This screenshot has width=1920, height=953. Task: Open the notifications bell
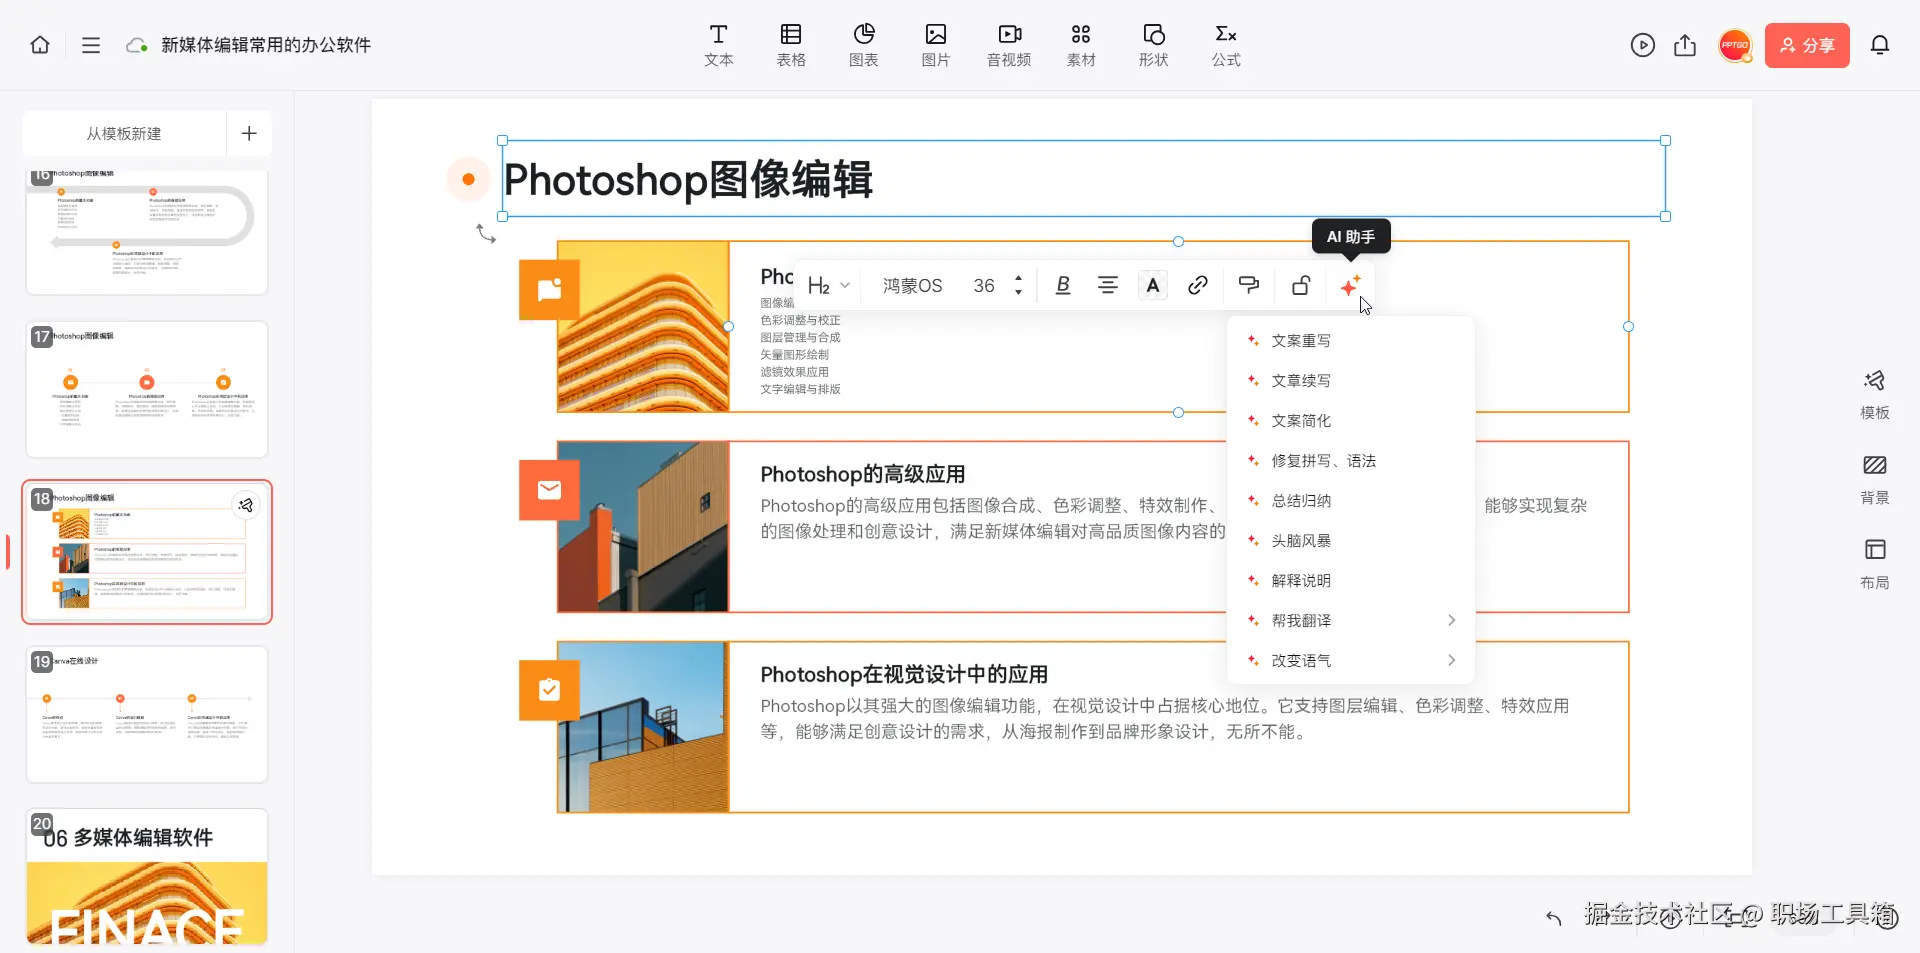(1880, 45)
